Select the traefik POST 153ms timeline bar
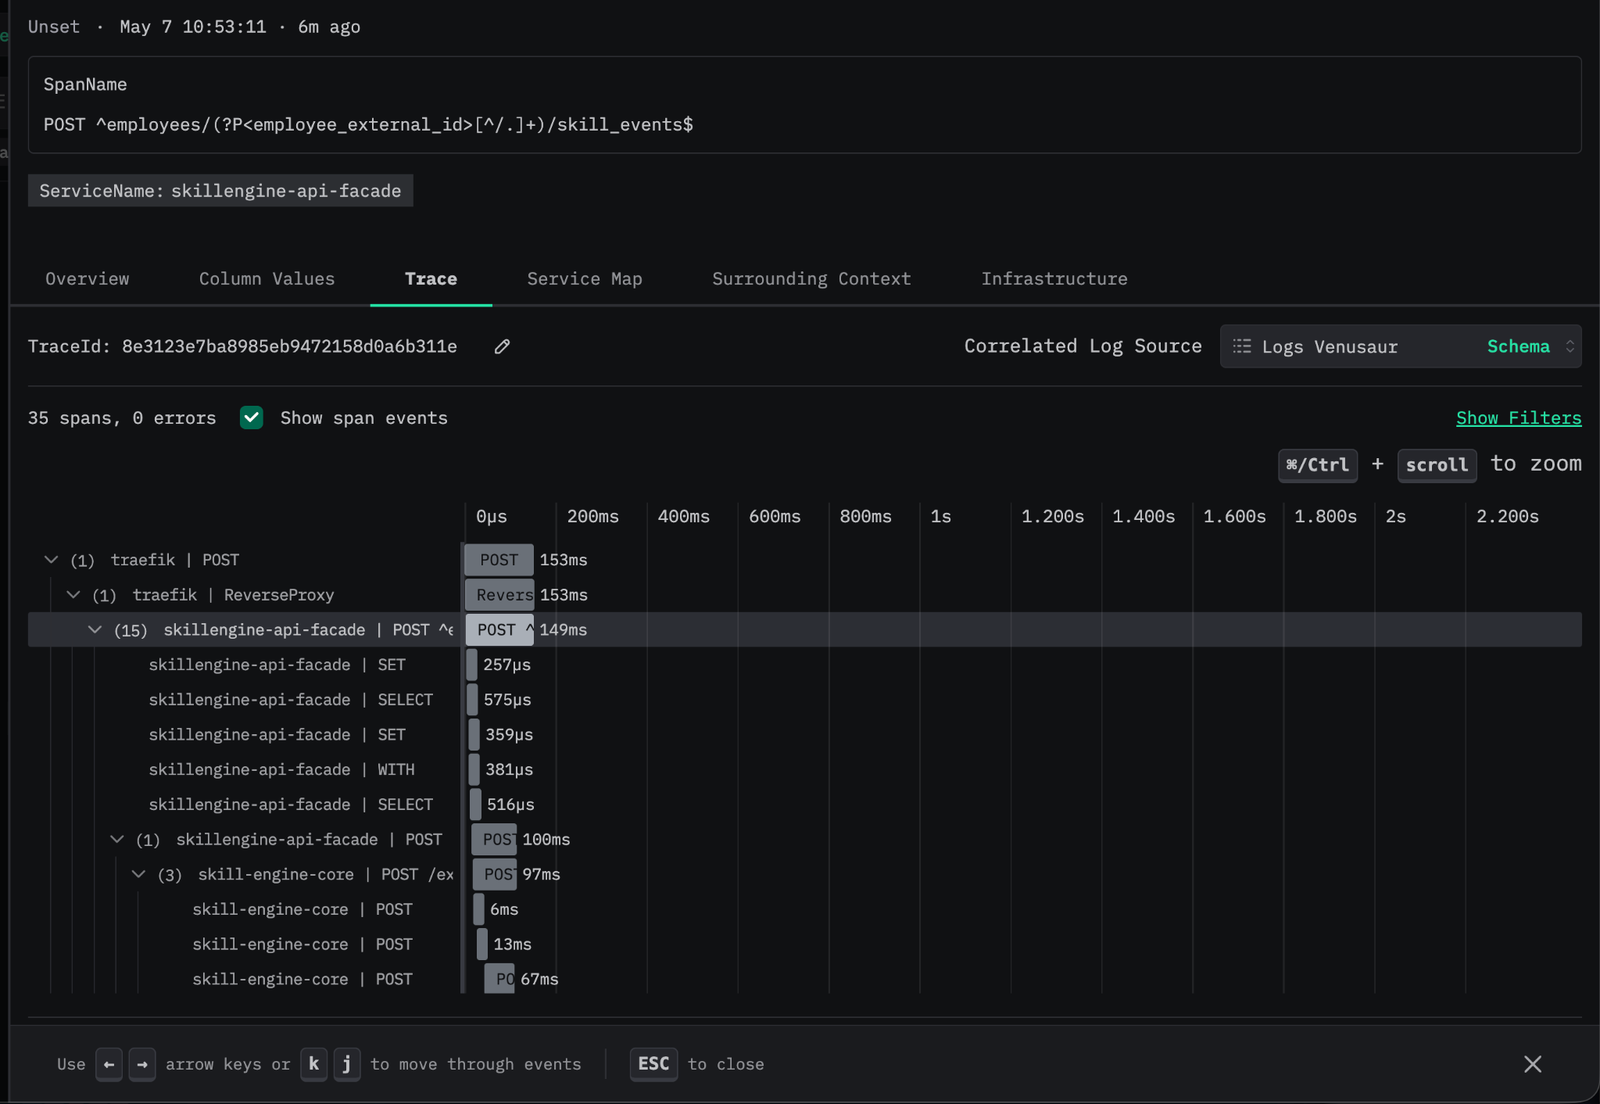The image size is (1600, 1104). click(499, 560)
